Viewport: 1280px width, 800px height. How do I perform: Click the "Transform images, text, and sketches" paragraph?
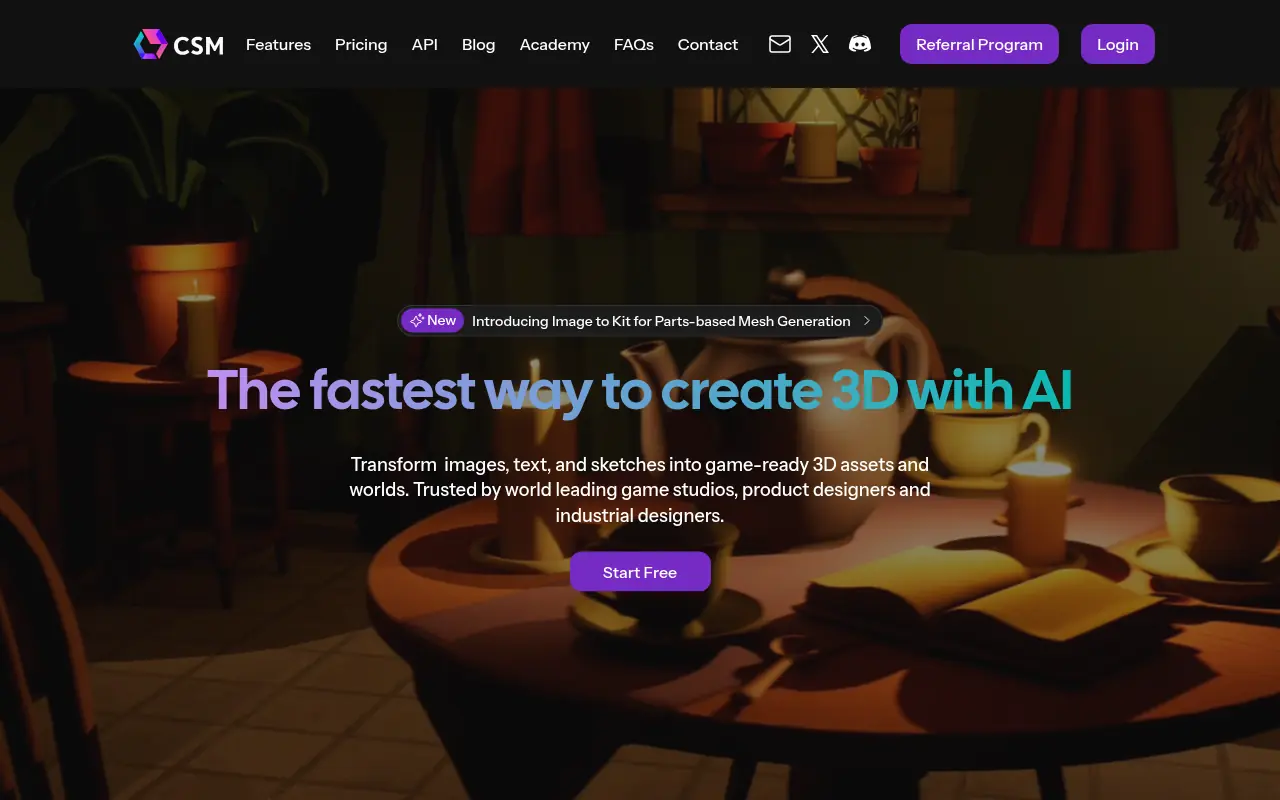[640, 490]
